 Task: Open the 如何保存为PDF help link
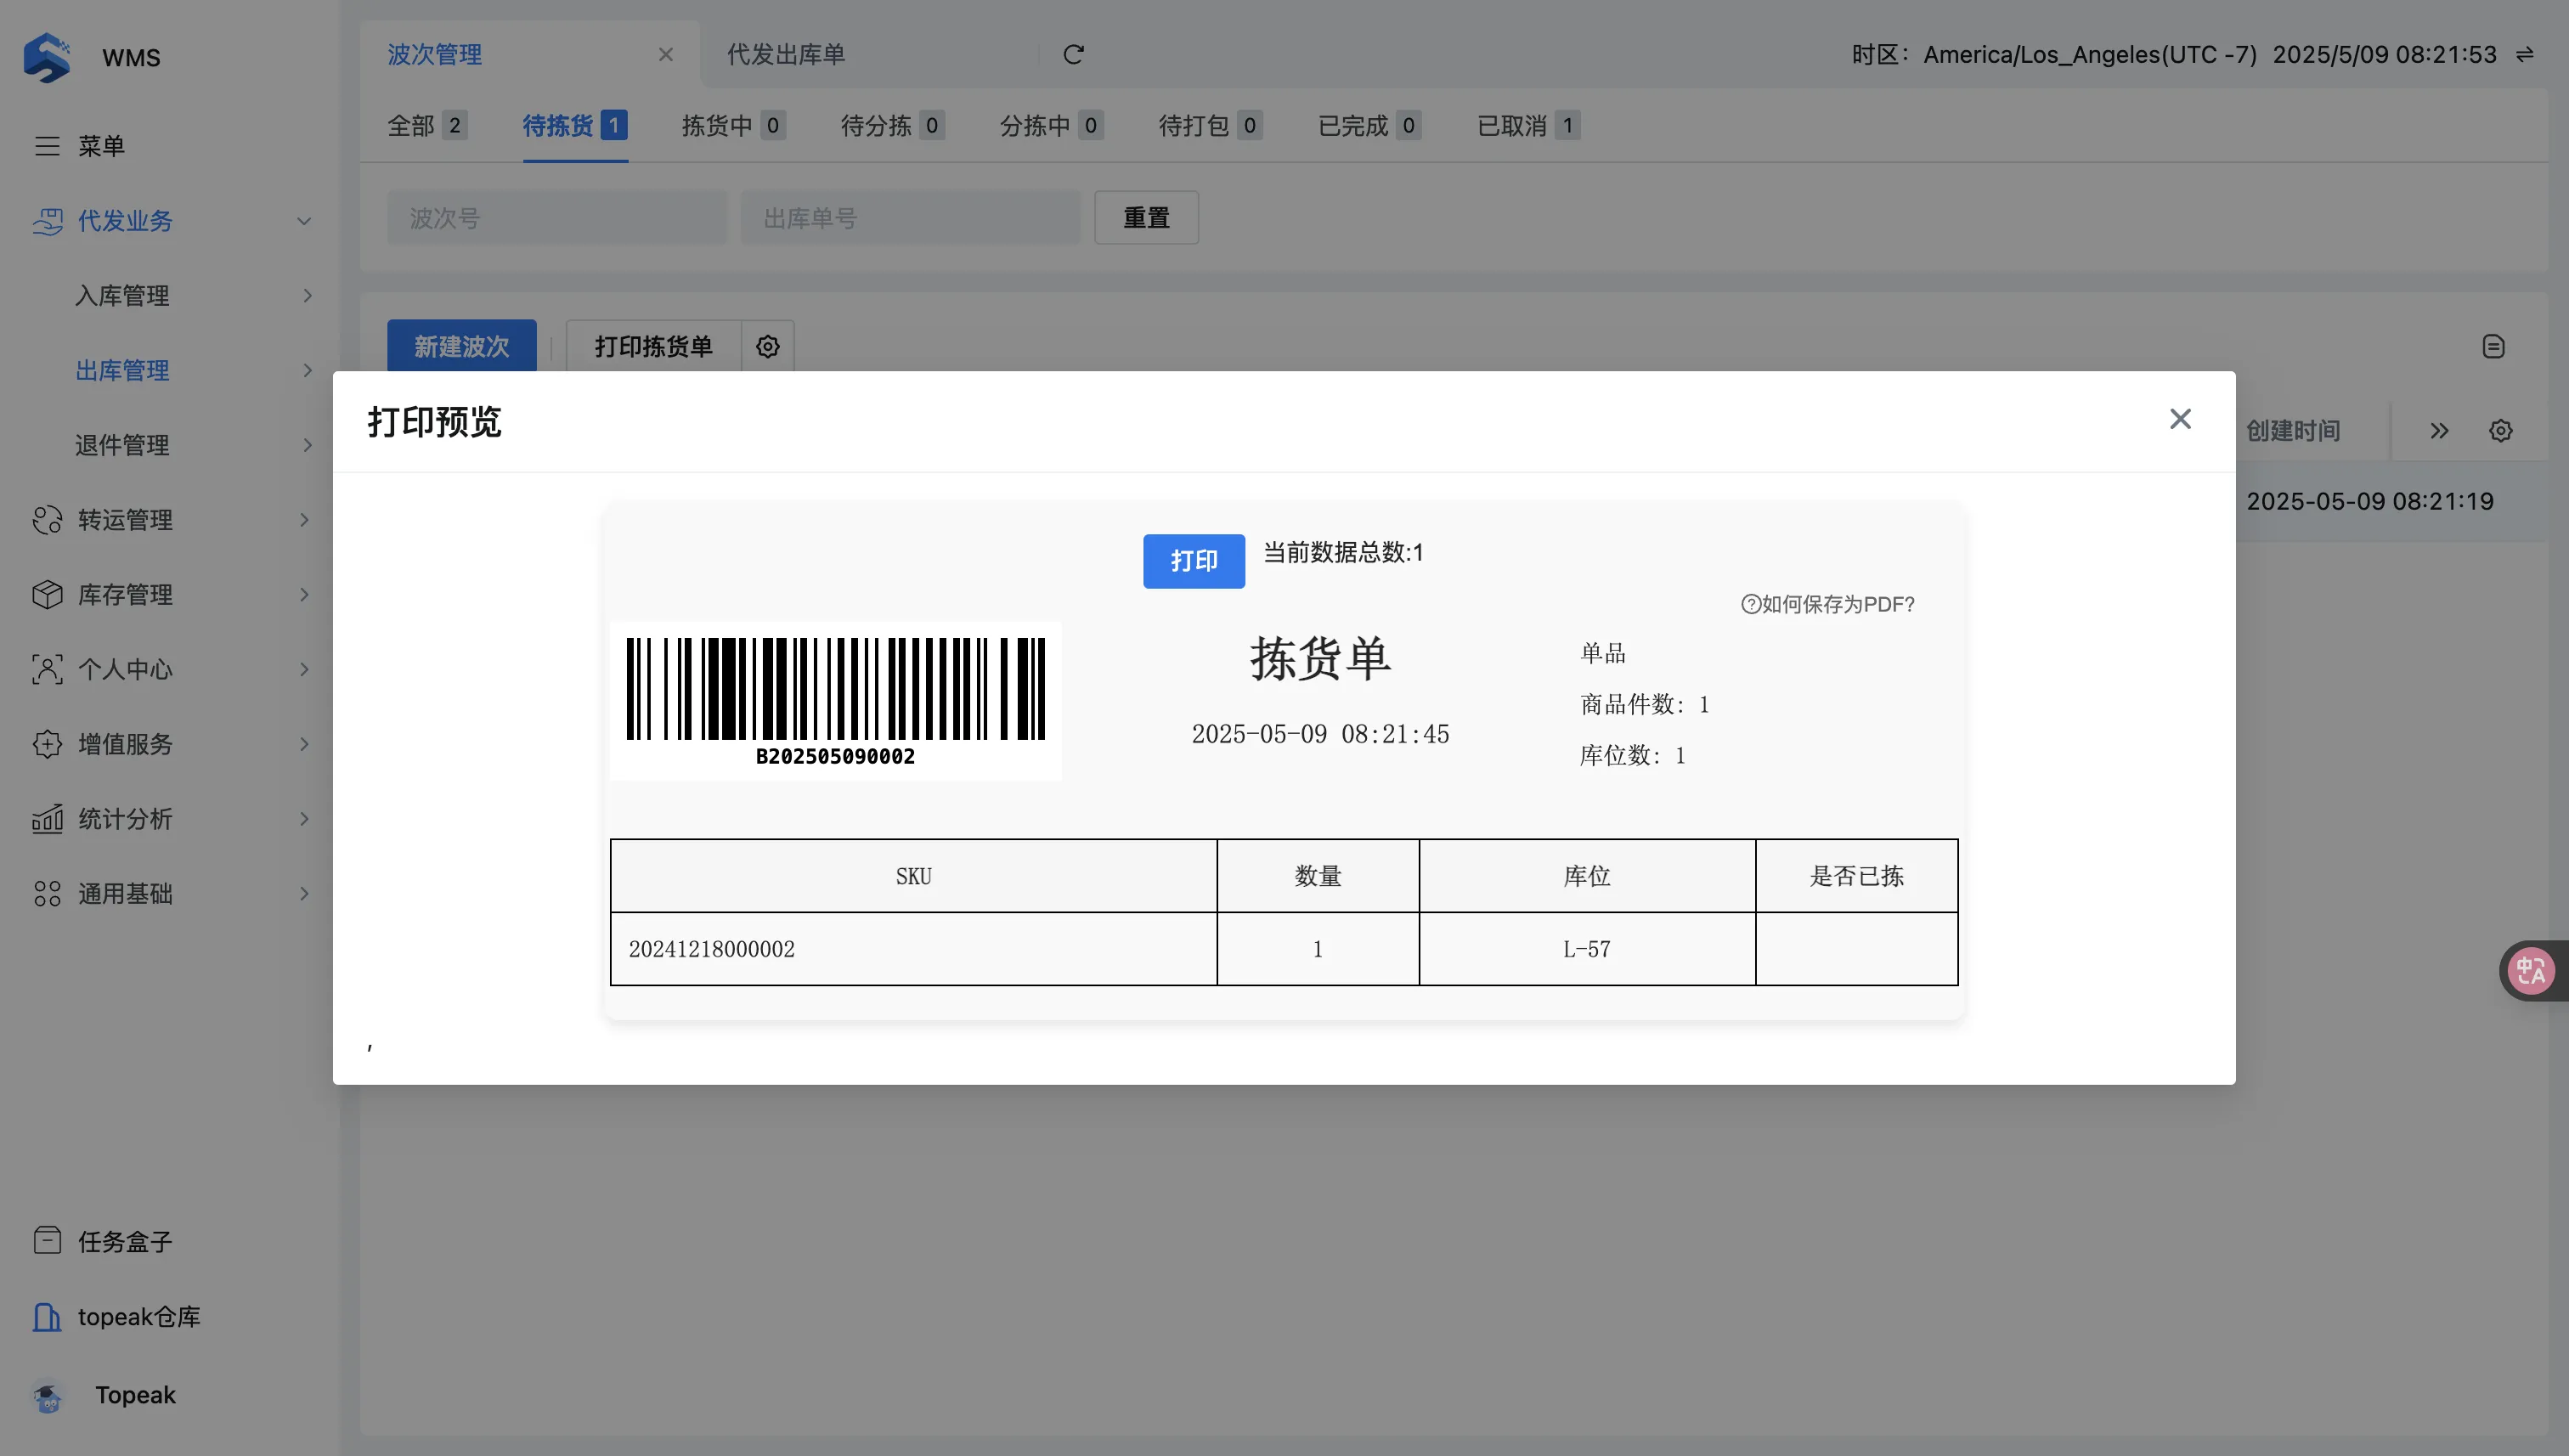[x=1827, y=604]
